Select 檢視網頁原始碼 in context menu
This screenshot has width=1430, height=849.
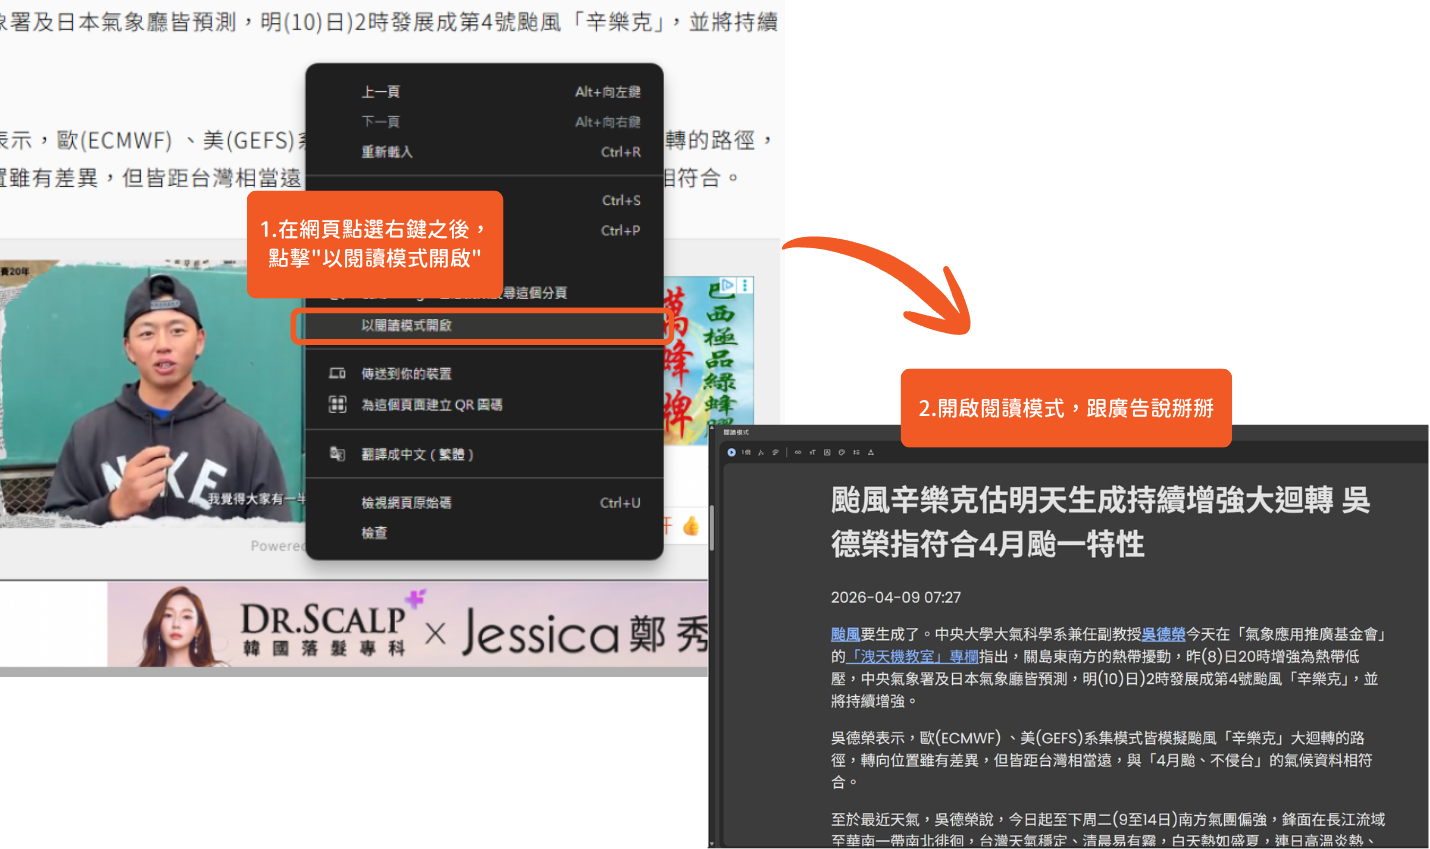(x=484, y=503)
